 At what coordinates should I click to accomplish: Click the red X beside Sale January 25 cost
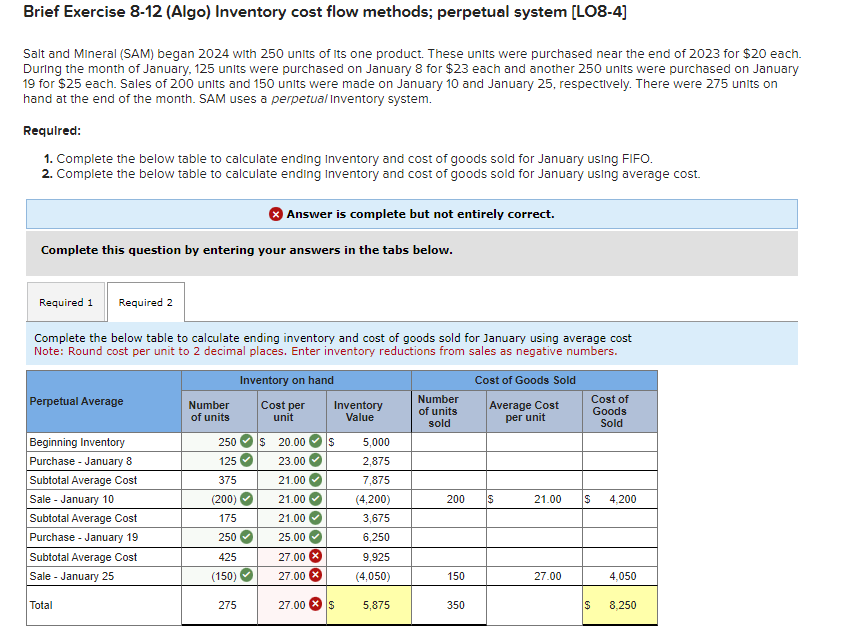[315, 576]
